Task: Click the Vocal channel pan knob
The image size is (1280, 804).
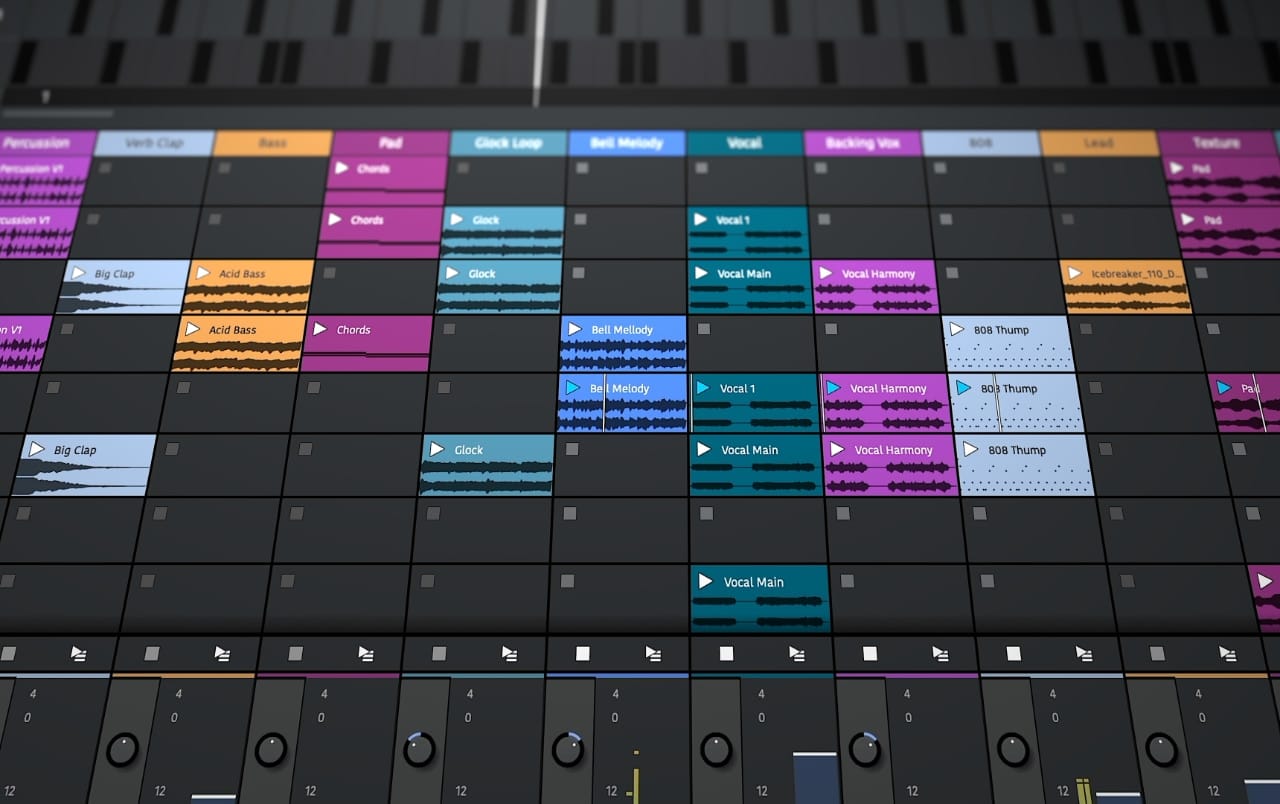Action: pyautogui.click(x=715, y=749)
